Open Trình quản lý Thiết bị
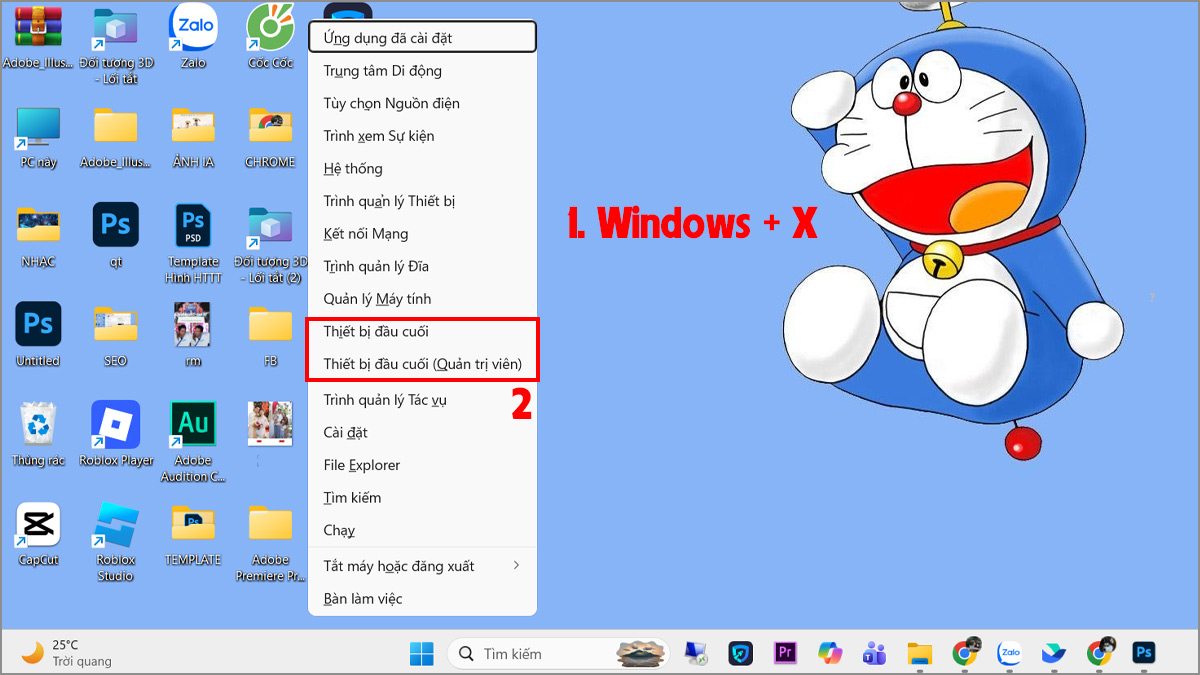This screenshot has height=675, width=1200. tap(422, 201)
